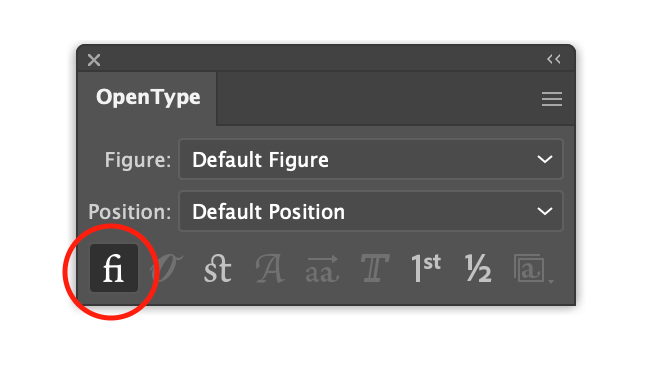Image resolution: width=652 pixels, height=376 pixels.
Task: Click empty tab bar area beside OpenType
Action: click(x=376, y=99)
